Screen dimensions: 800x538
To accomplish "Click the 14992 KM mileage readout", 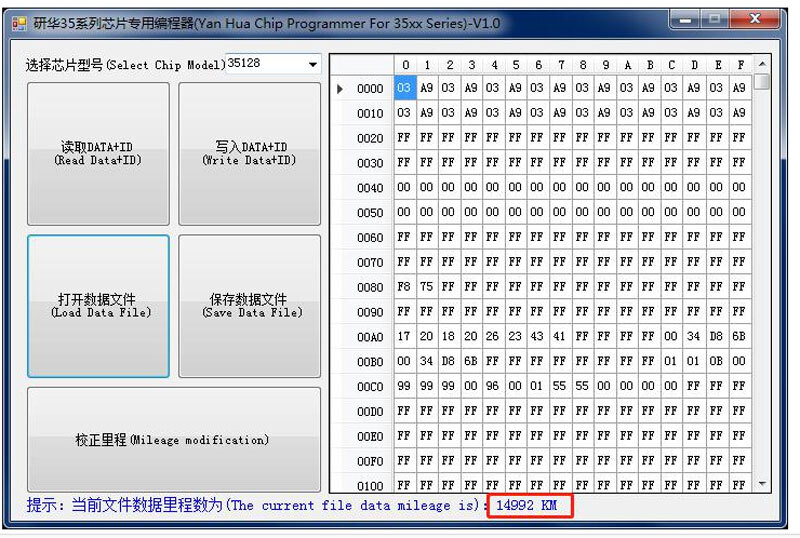I will pyautogui.click(x=530, y=506).
